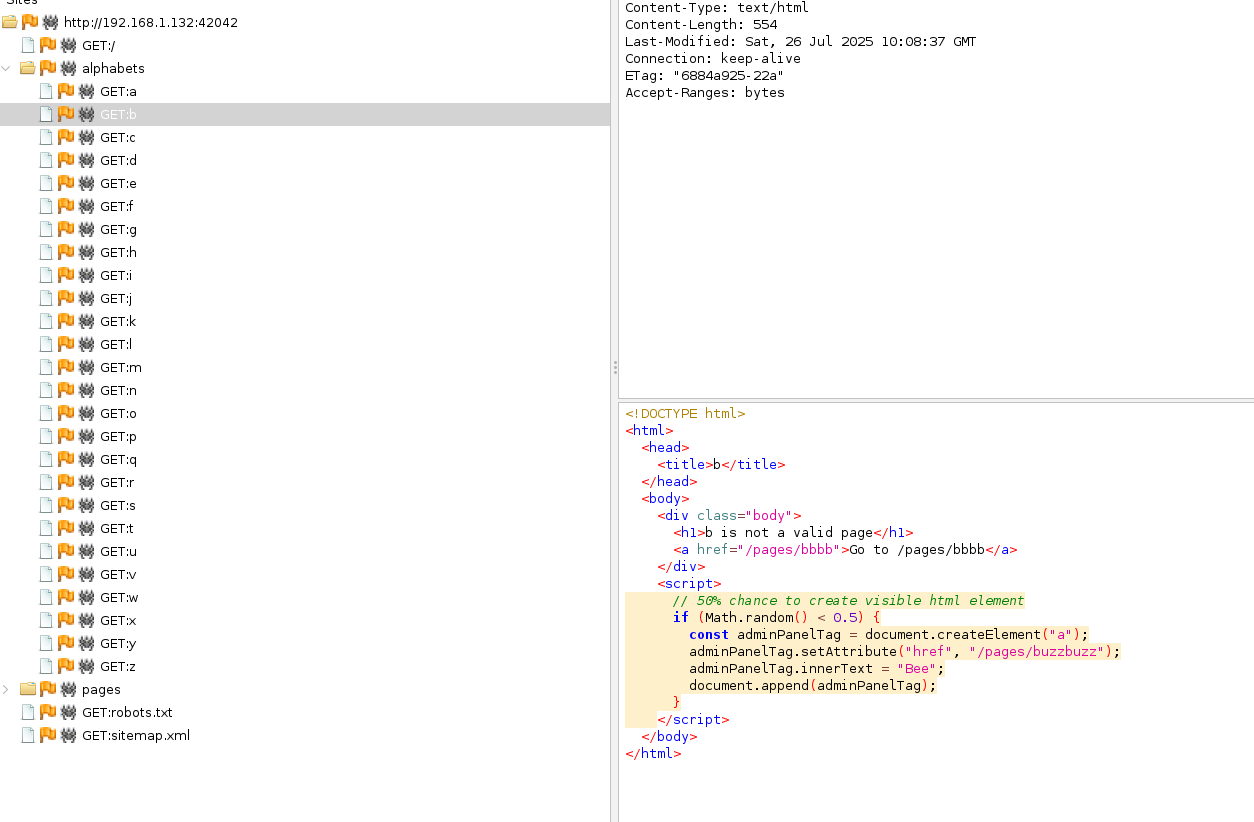This screenshot has height=822, width=1254.
Task: Click the spider icon next to GET:z
Action: click(86, 666)
